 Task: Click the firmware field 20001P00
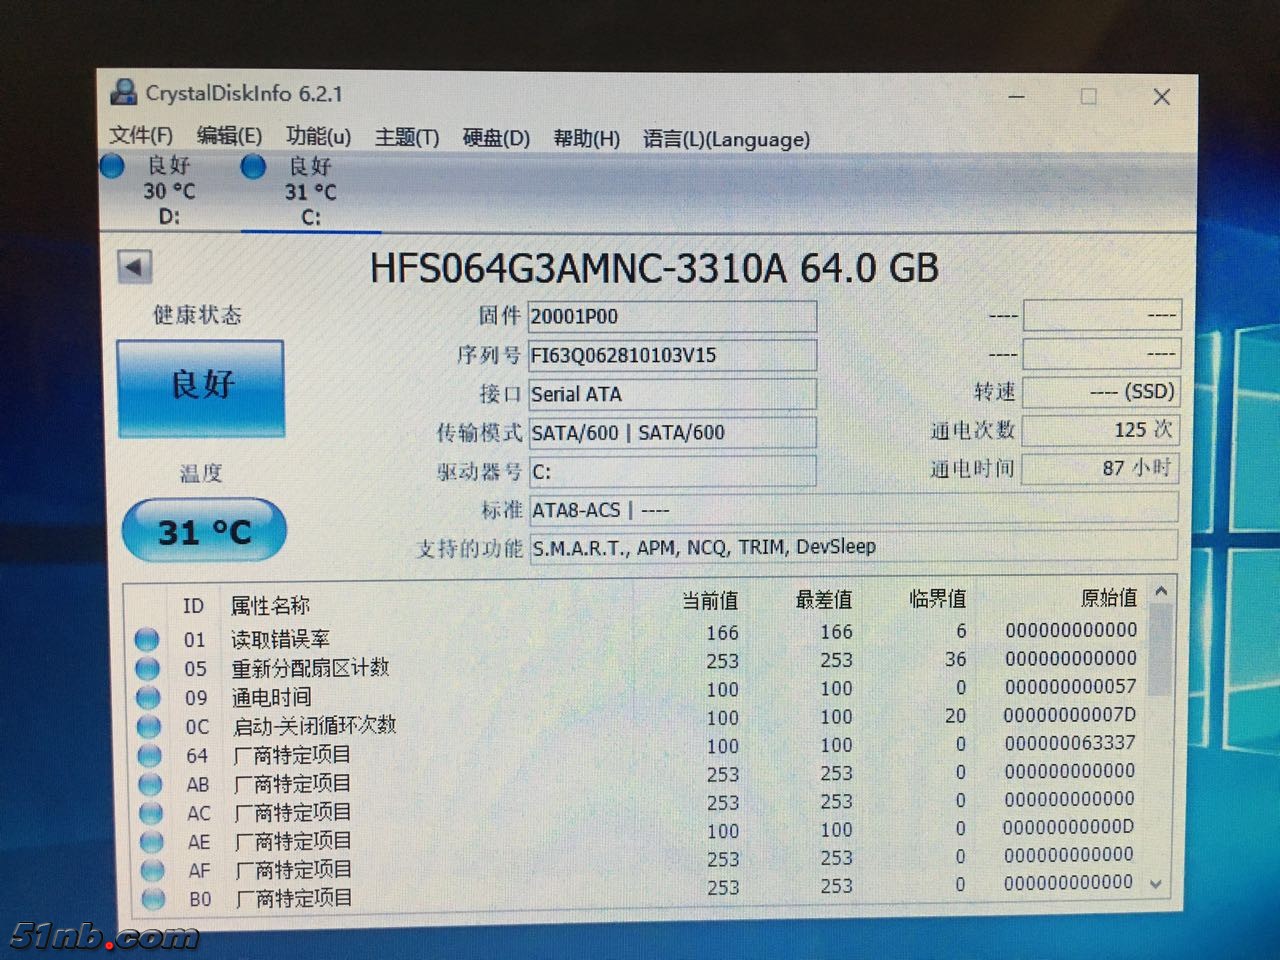pyautogui.click(x=672, y=317)
